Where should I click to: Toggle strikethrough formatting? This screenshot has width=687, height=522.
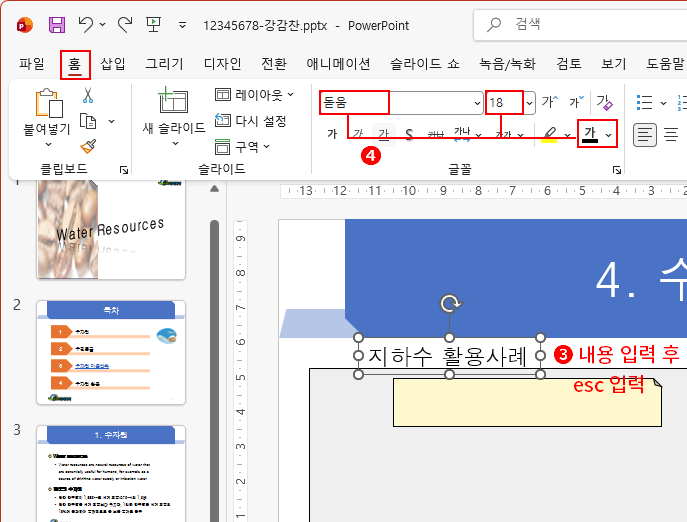tap(436, 134)
